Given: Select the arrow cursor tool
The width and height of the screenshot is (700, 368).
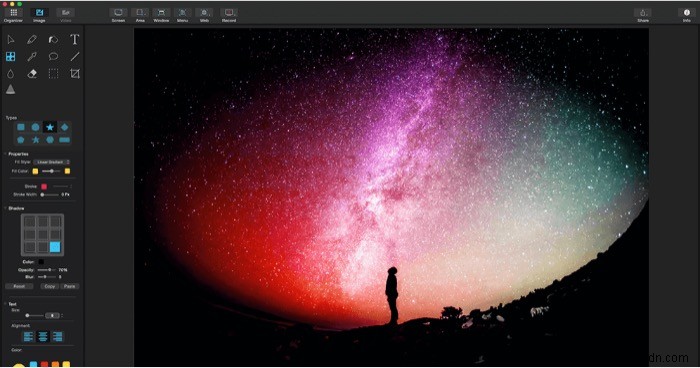Looking at the screenshot, I should (11, 40).
